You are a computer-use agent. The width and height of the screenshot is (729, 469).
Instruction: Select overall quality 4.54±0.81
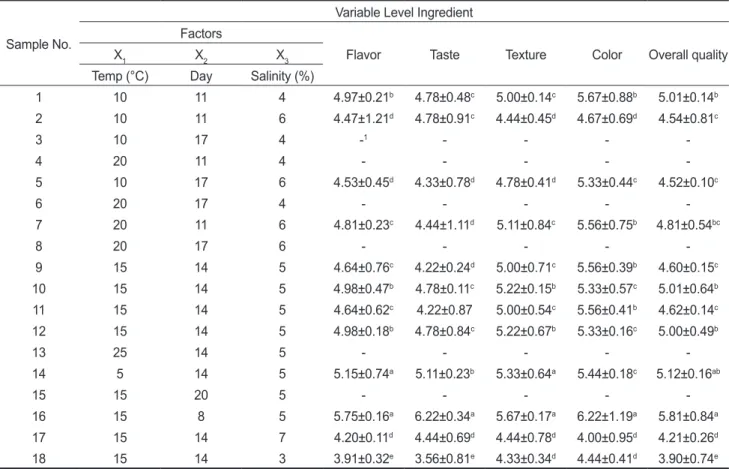tap(688, 119)
